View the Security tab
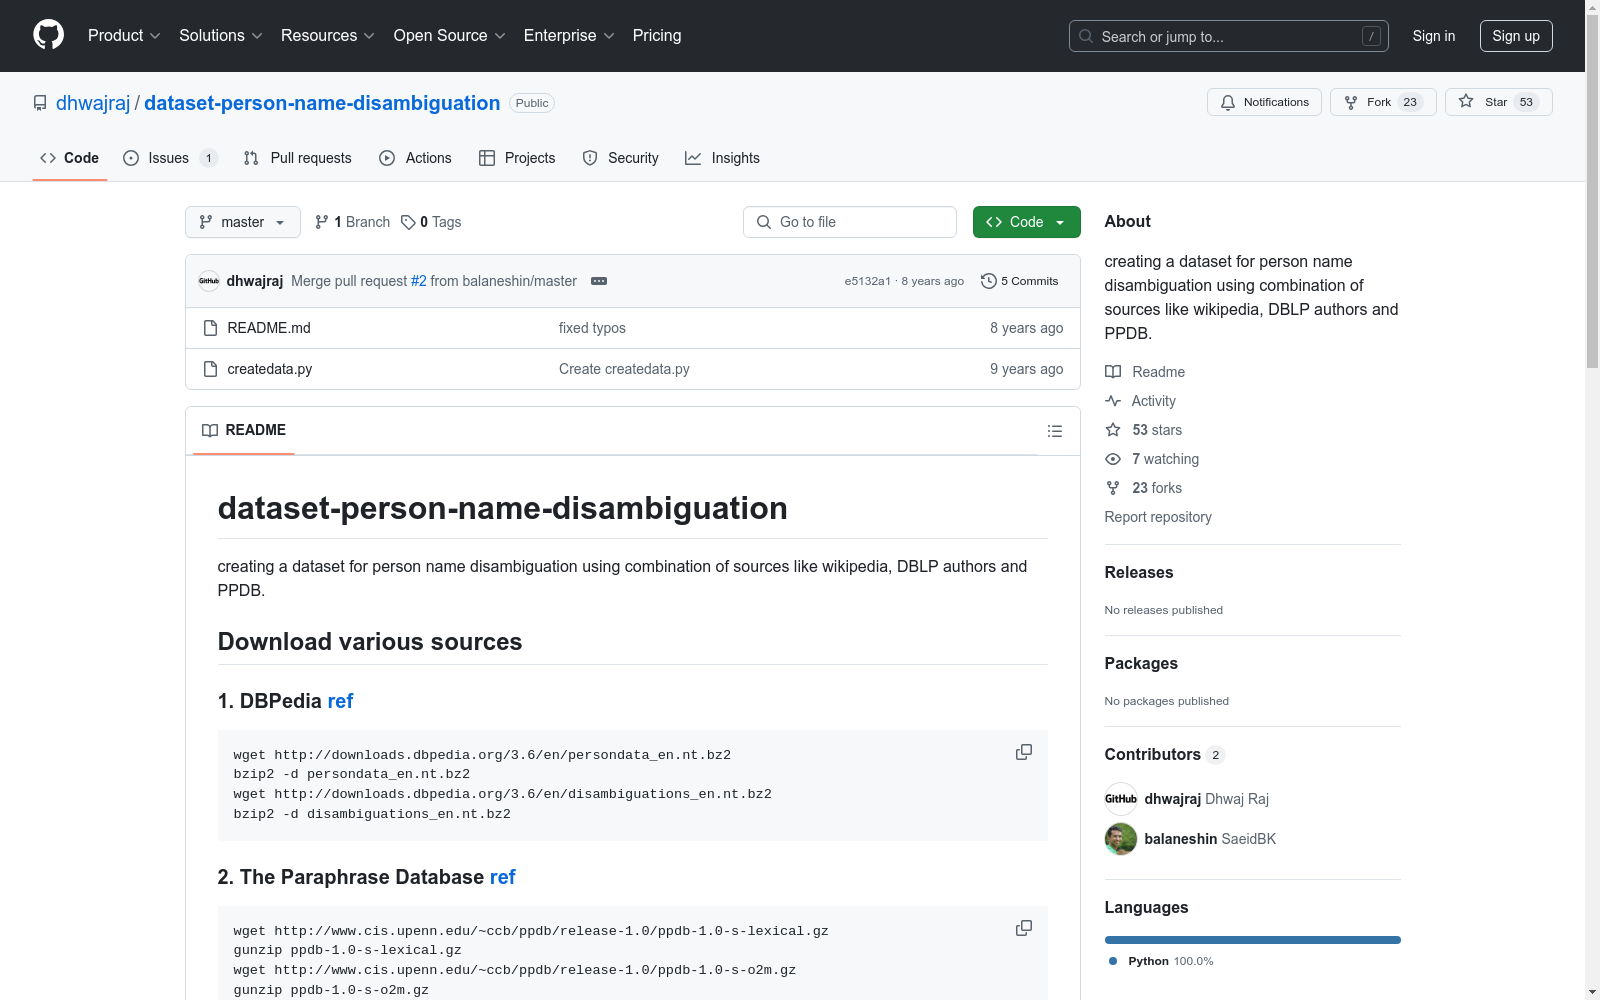Viewport: 1600px width, 1000px height. click(620, 158)
